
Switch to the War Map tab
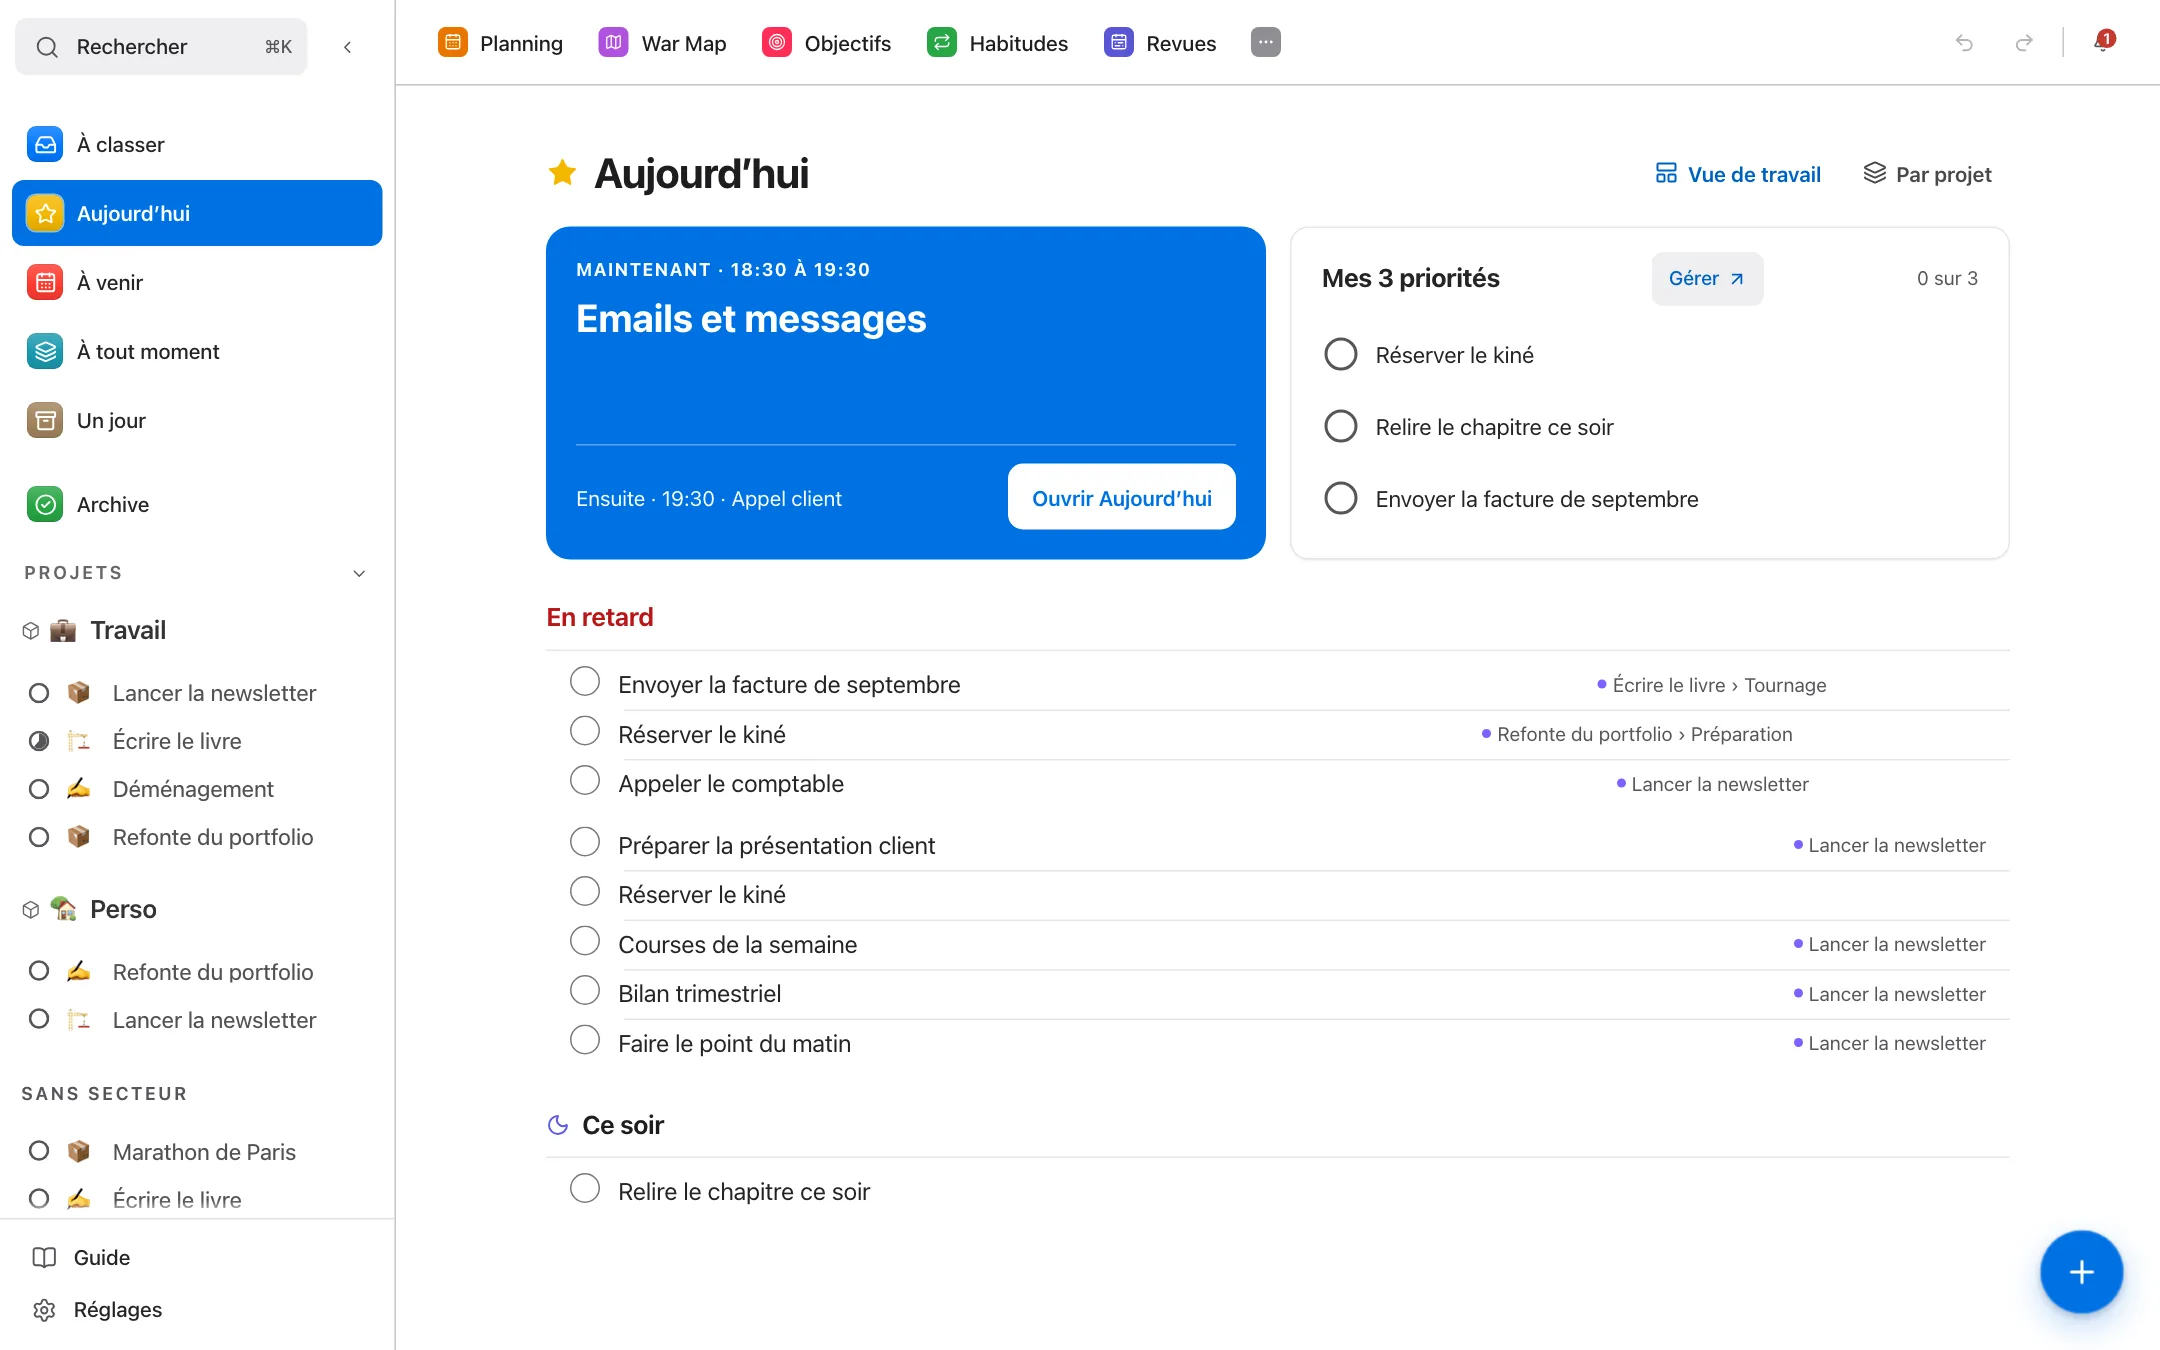pyautogui.click(x=662, y=43)
